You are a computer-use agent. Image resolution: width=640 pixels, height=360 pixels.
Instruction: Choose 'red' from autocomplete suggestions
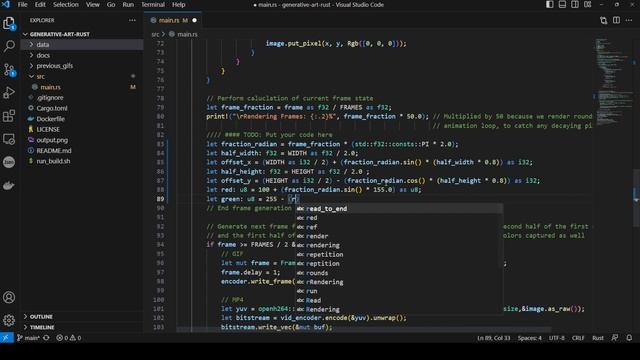click(x=399, y=218)
